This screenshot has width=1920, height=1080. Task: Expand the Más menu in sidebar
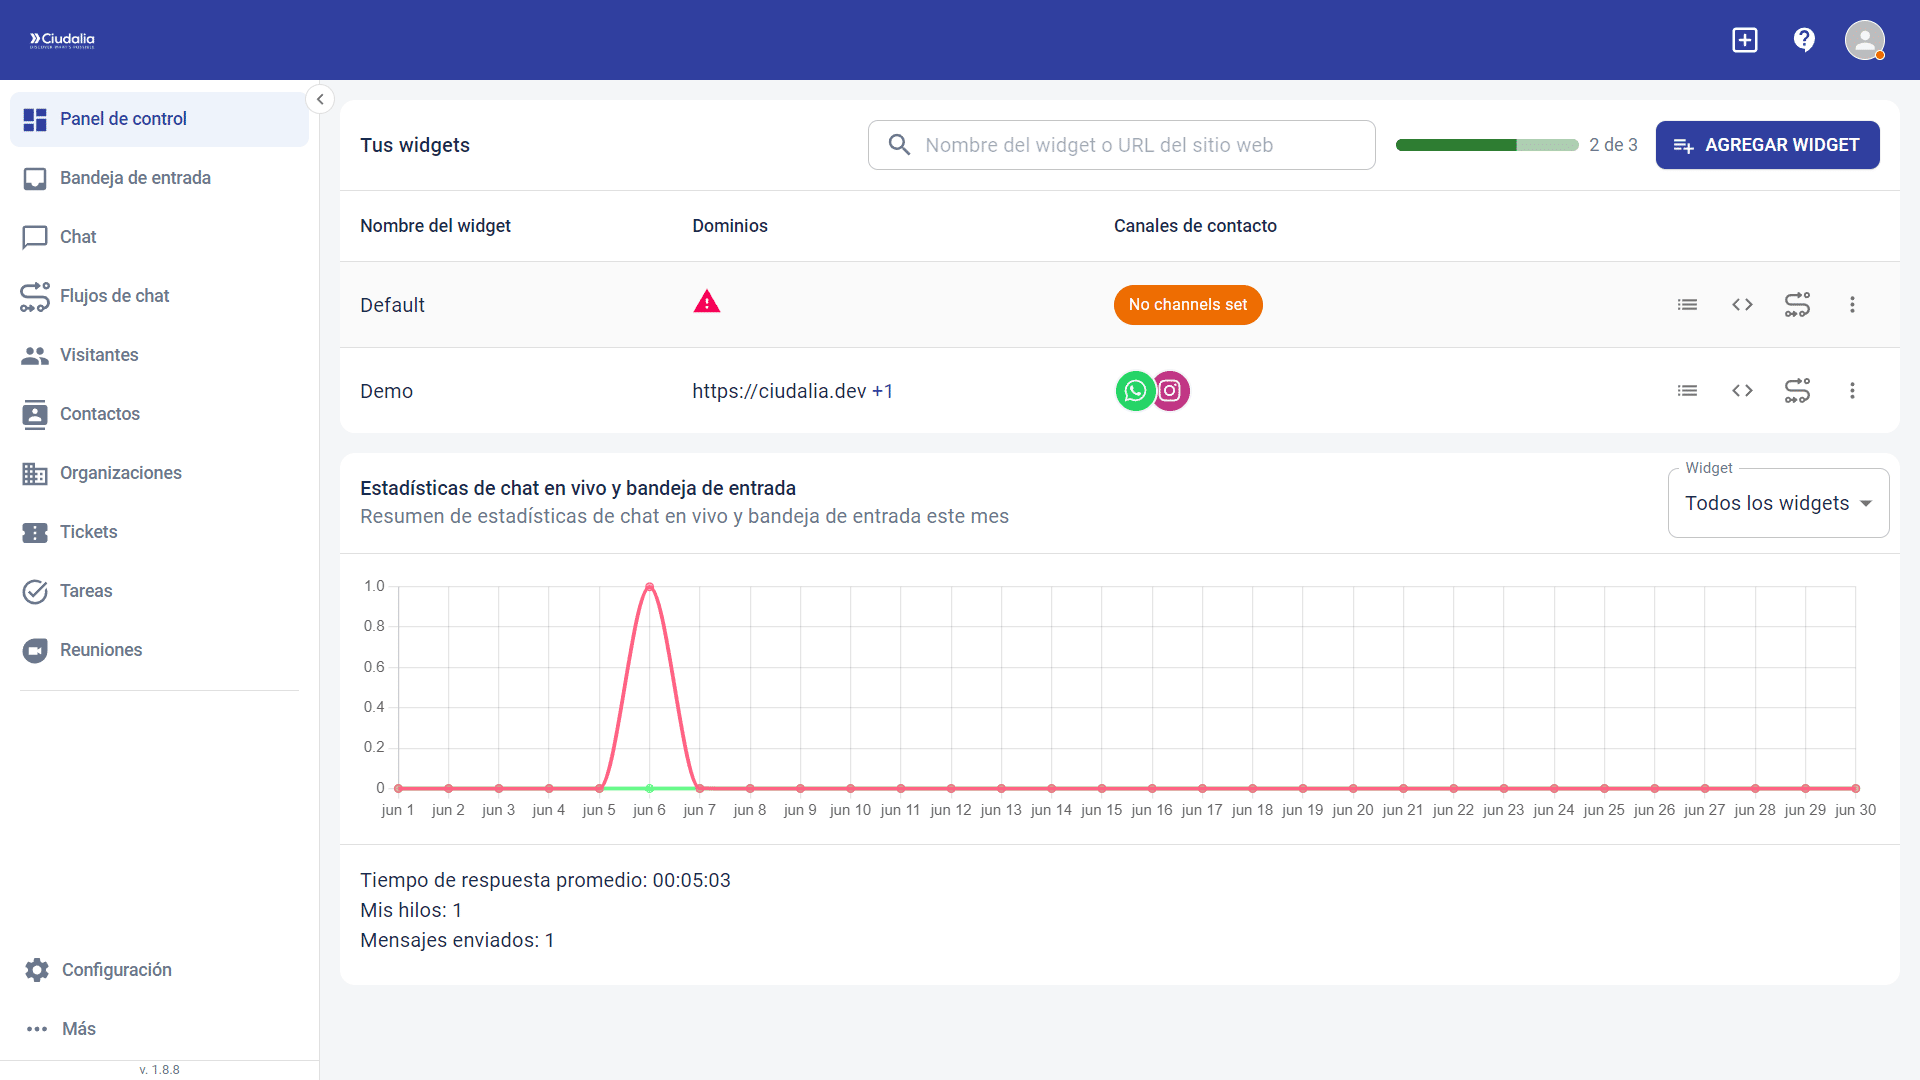tap(78, 1029)
